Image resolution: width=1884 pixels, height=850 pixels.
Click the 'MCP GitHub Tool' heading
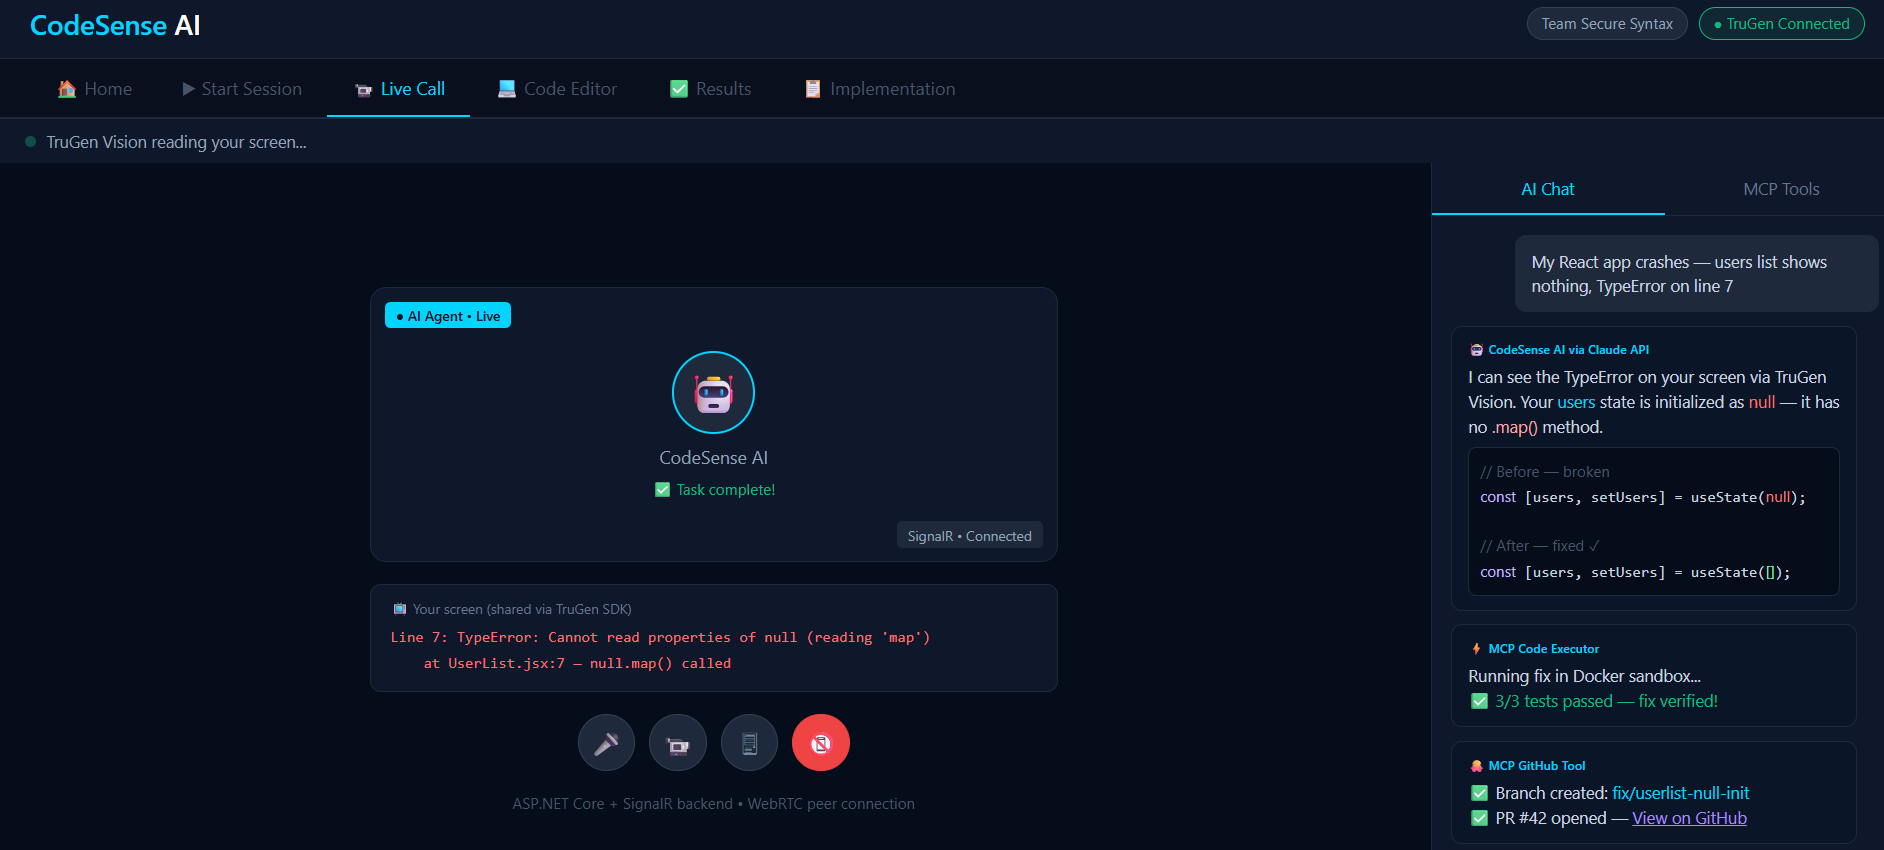click(1537, 766)
